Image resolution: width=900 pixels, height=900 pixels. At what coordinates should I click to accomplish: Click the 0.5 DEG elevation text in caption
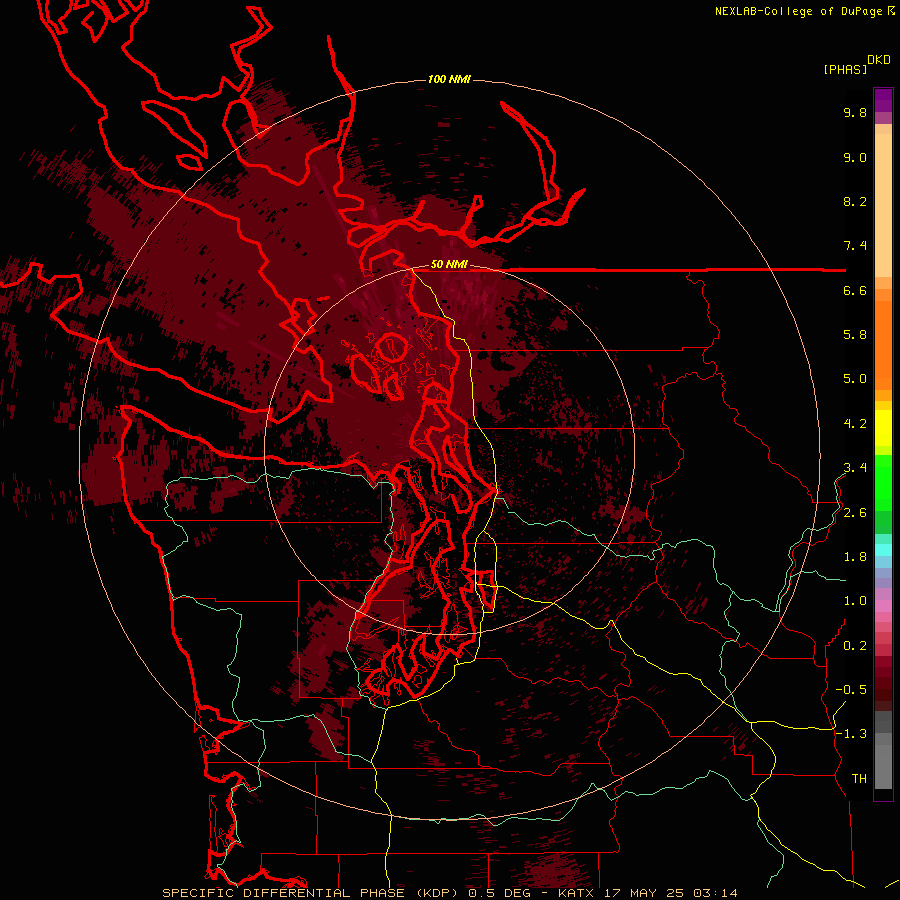point(500,893)
